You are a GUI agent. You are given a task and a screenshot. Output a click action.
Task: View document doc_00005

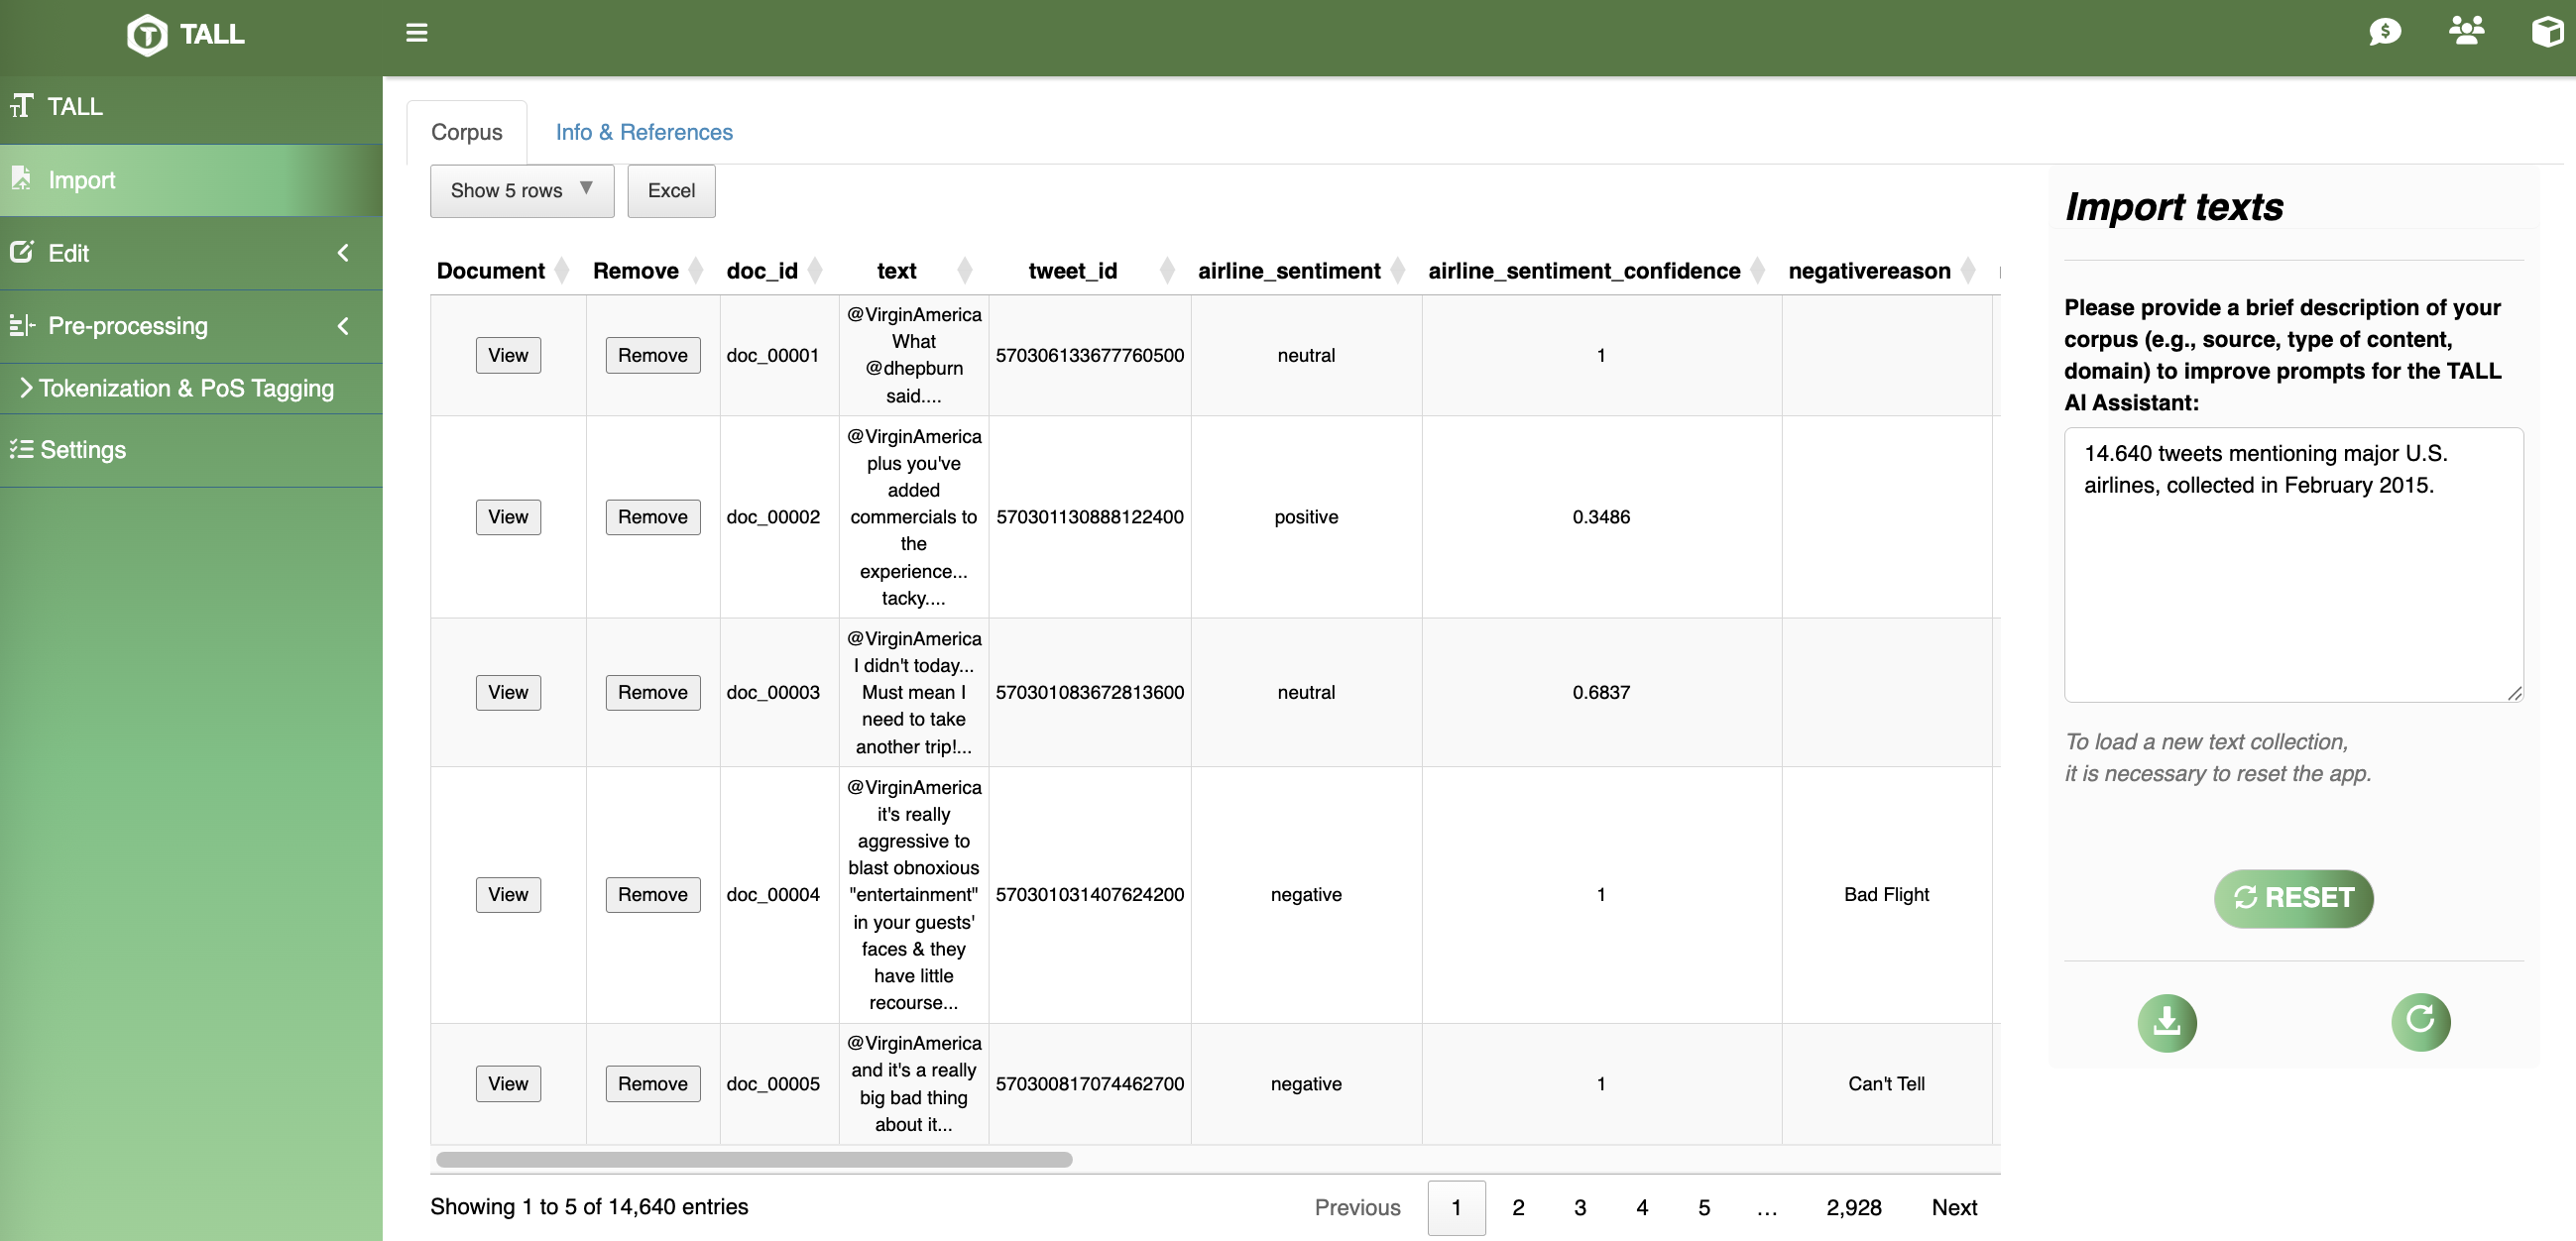[x=508, y=1083]
